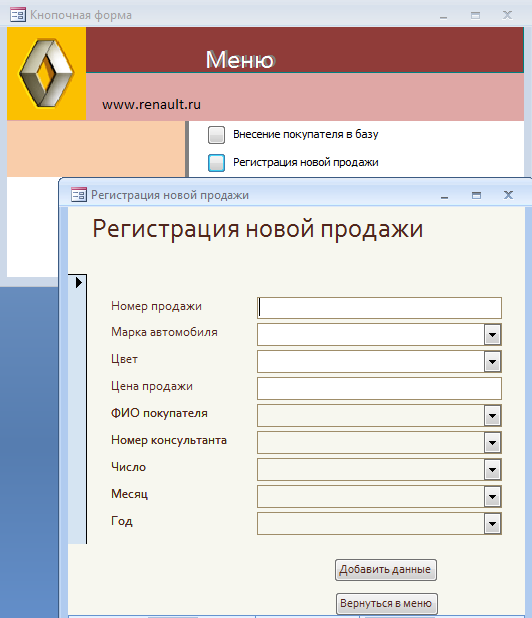Viewport: 532px width, 618px height.
Task: Minimize the Кнопочная форма window
Action: click(x=443, y=15)
